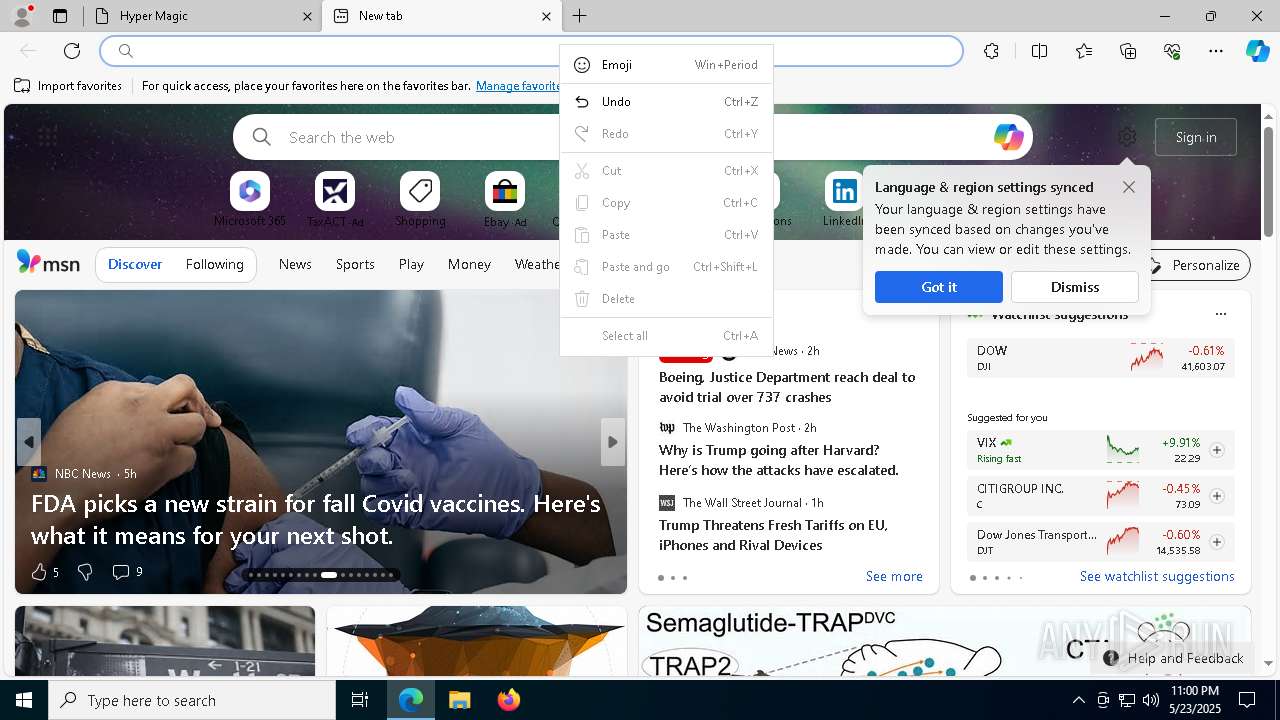This screenshot has height=720, width=1280.
Task: Click the page vertical scrollbar
Action: coord(1269,182)
